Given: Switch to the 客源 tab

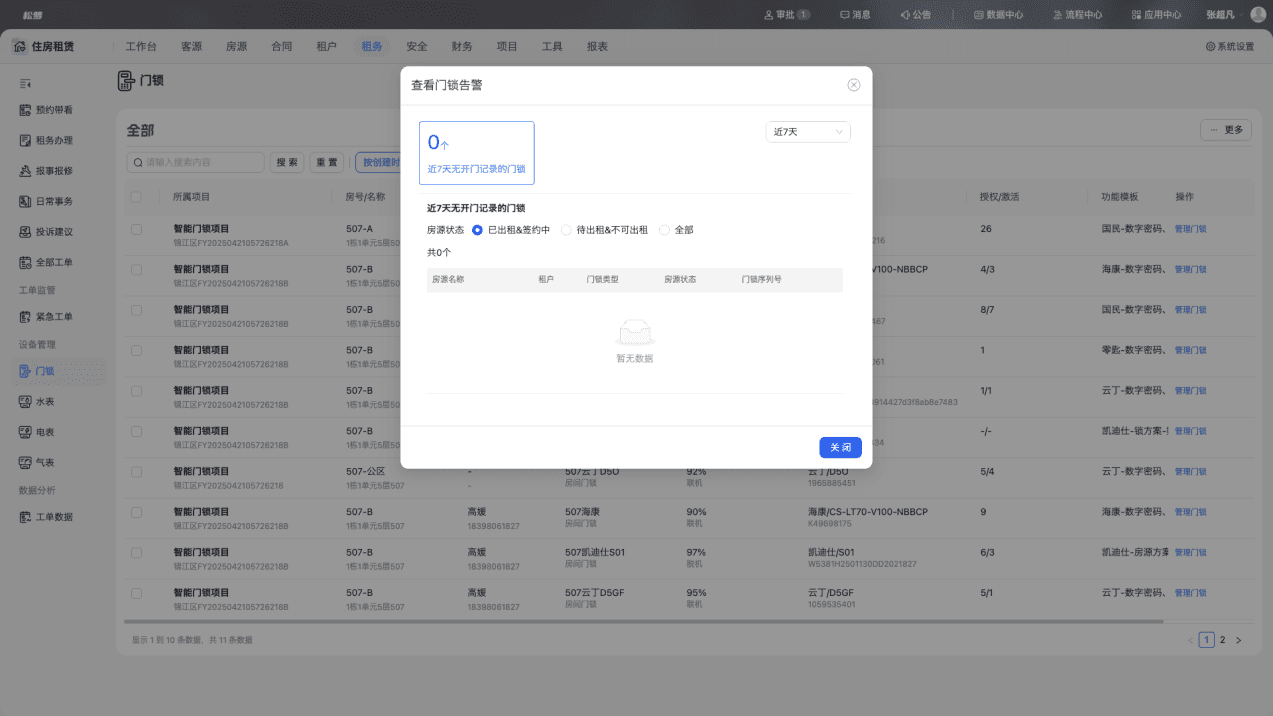Looking at the screenshot, I should click(191, 47).
